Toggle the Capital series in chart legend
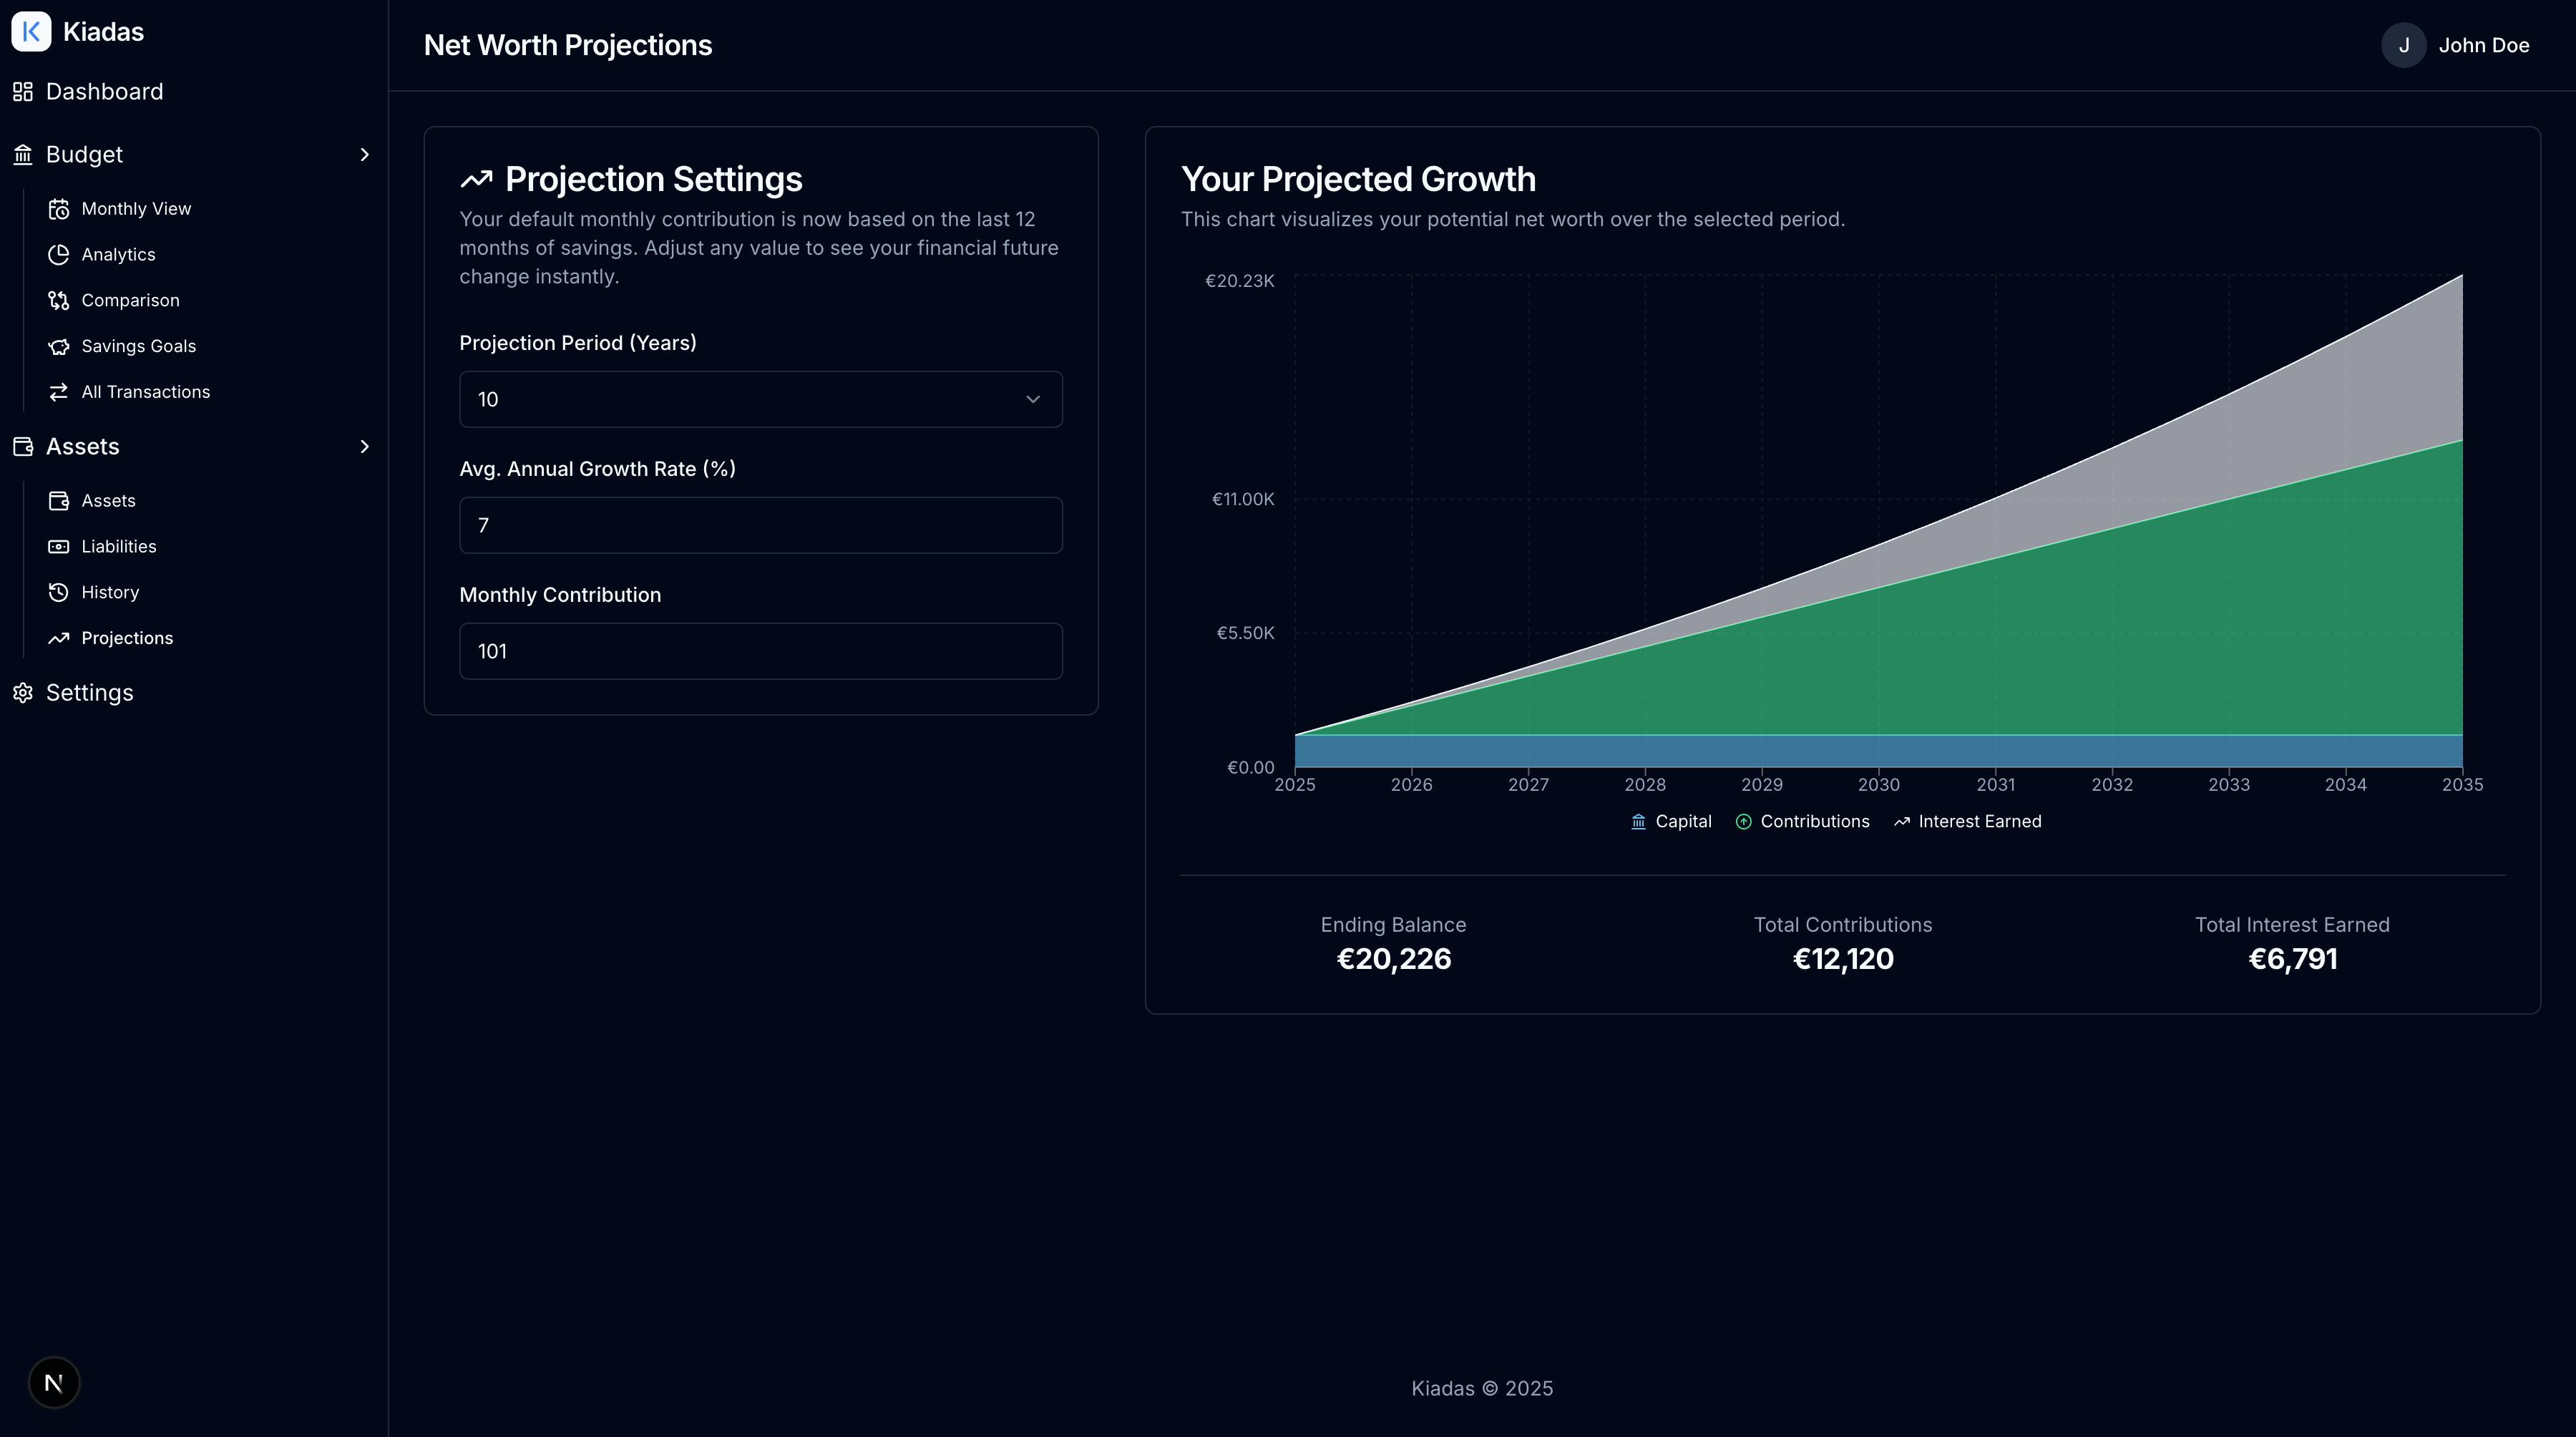Viewport: 2576px width, 1437px height. (x=1670, y=821)
